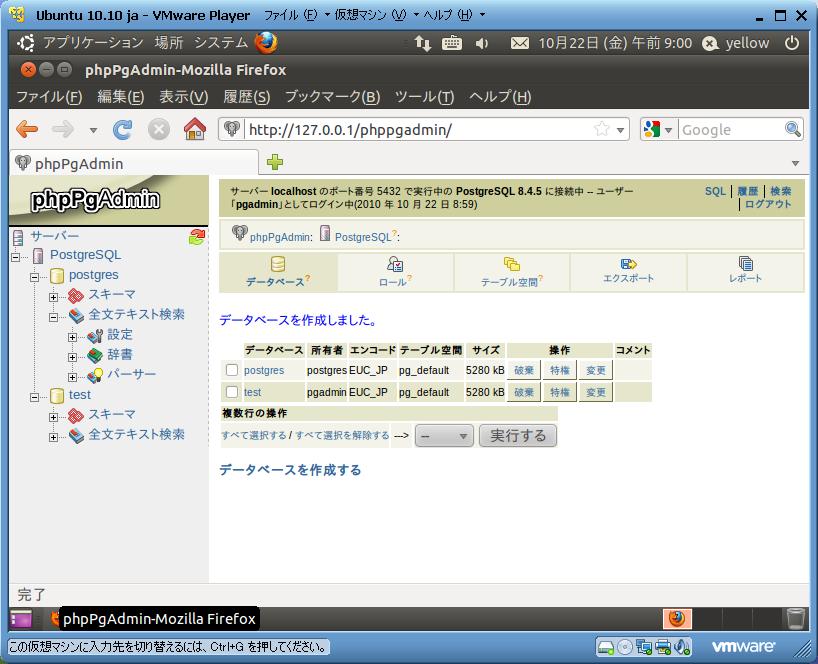Open the mail envelope indicator
This screenshot has height=664, width=818.
pyautogui.click(x=520, y=43)
